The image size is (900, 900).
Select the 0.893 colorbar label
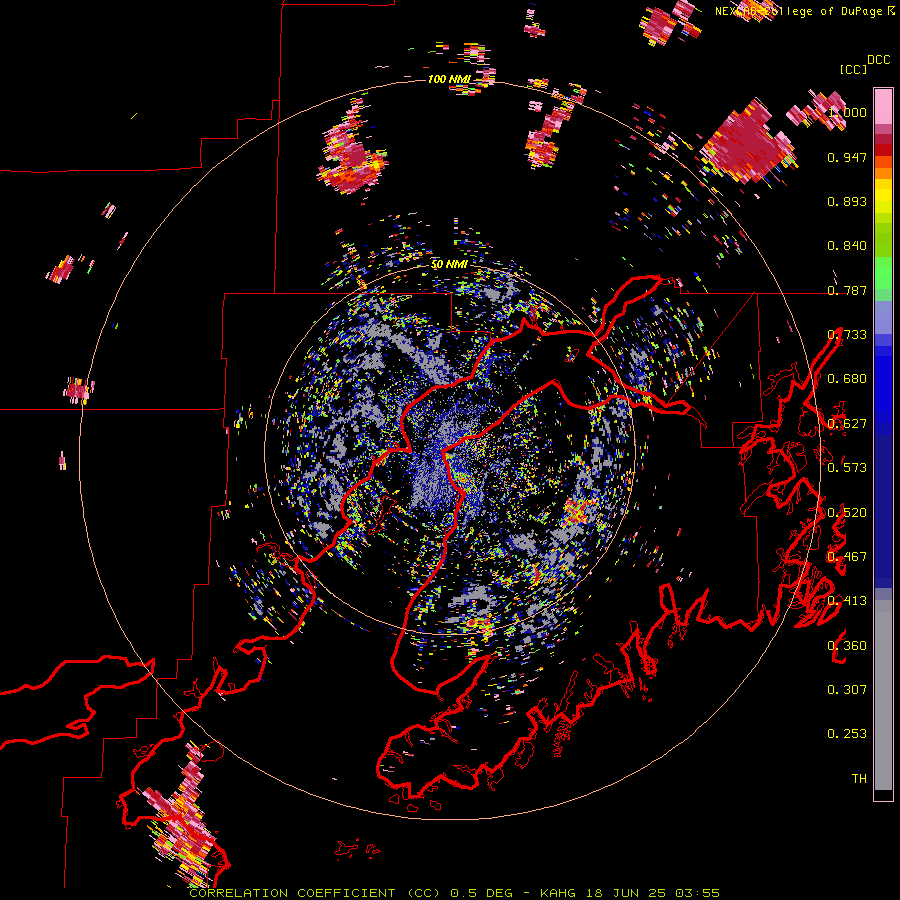coord(847,201)
